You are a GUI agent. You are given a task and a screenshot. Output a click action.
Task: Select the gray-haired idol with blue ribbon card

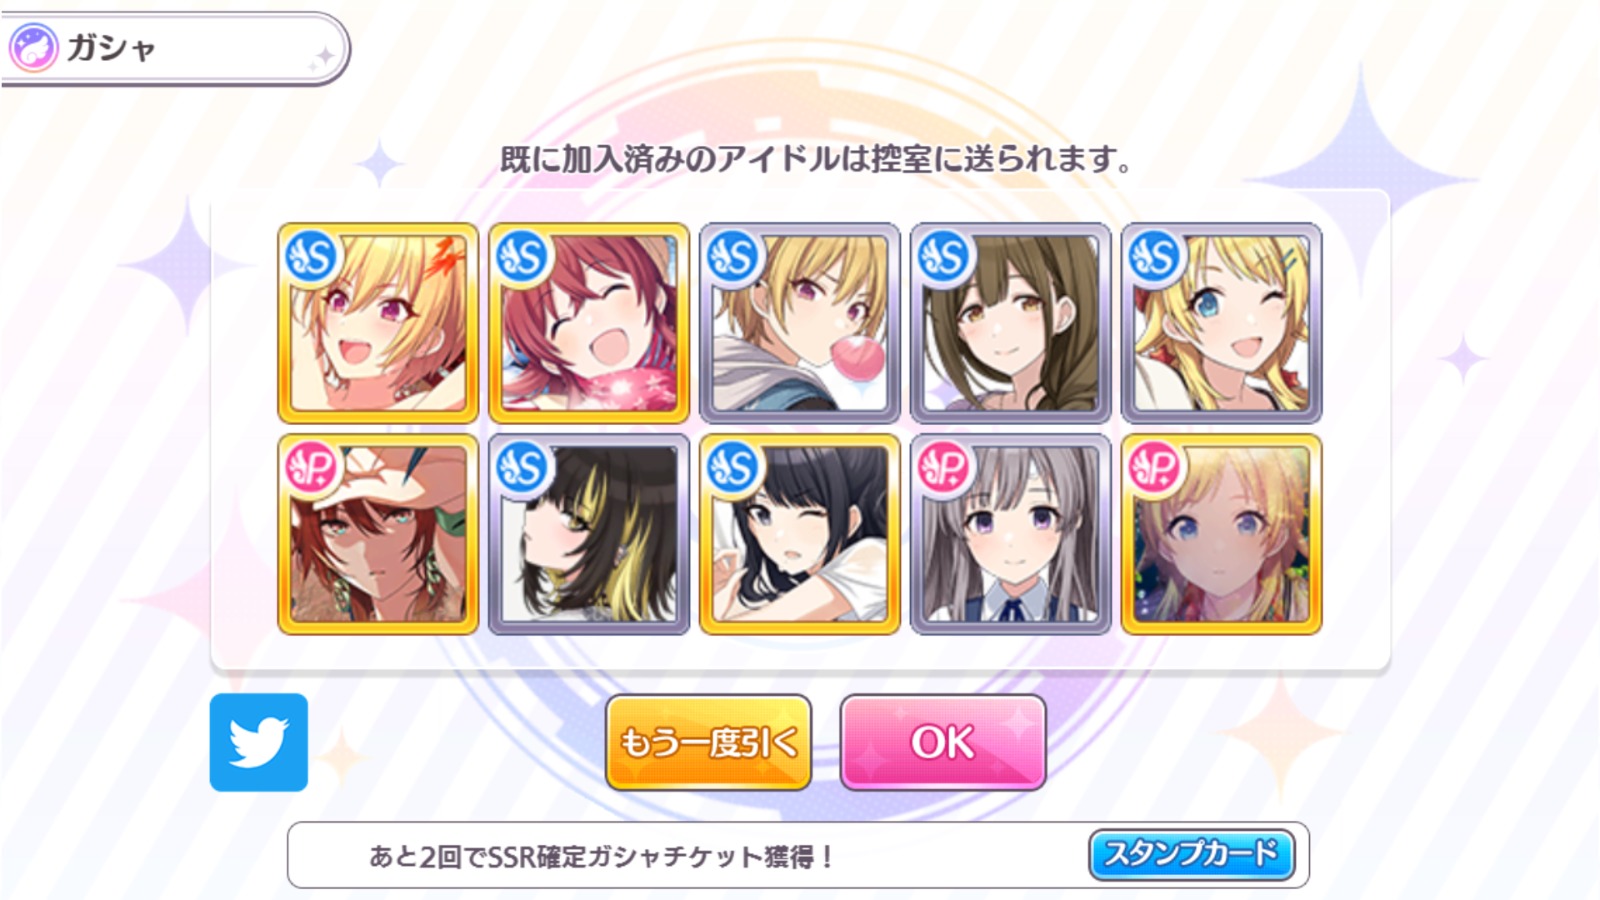[x=1011, y=534]
